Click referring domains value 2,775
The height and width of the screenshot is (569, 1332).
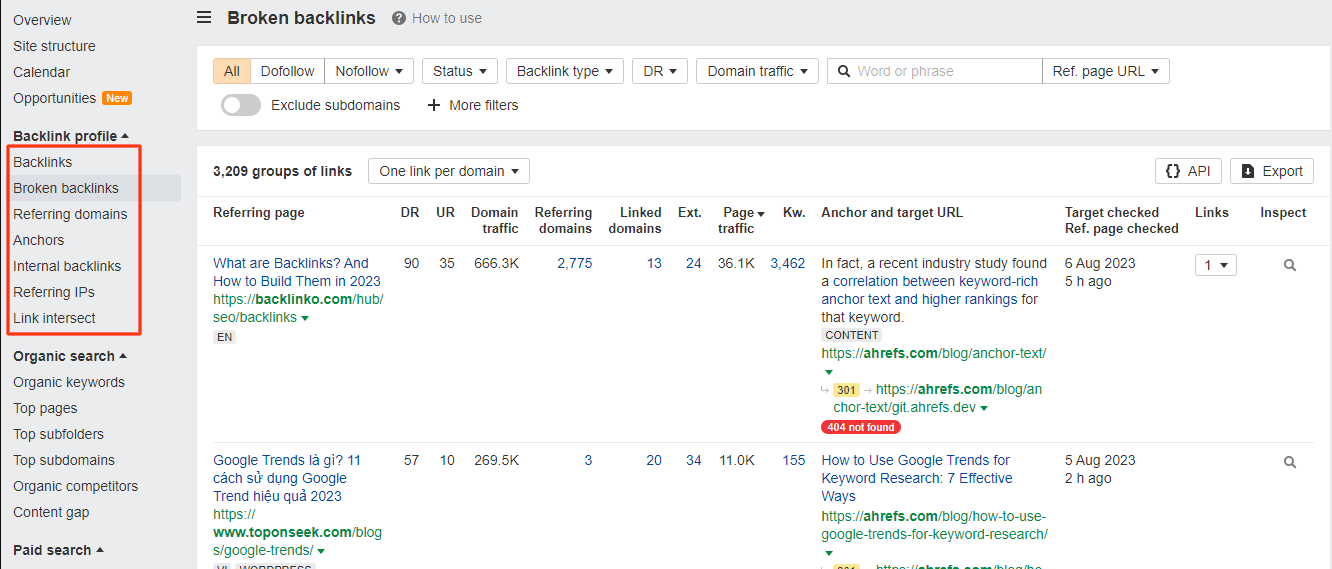[575, 263]
